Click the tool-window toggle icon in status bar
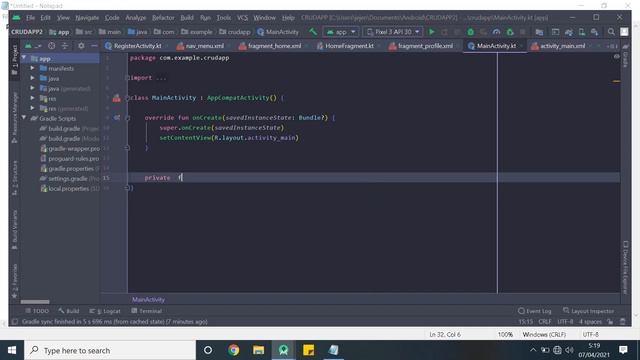Image resolution: width=640 pixels, height=360 pixels. coord(15,322)
